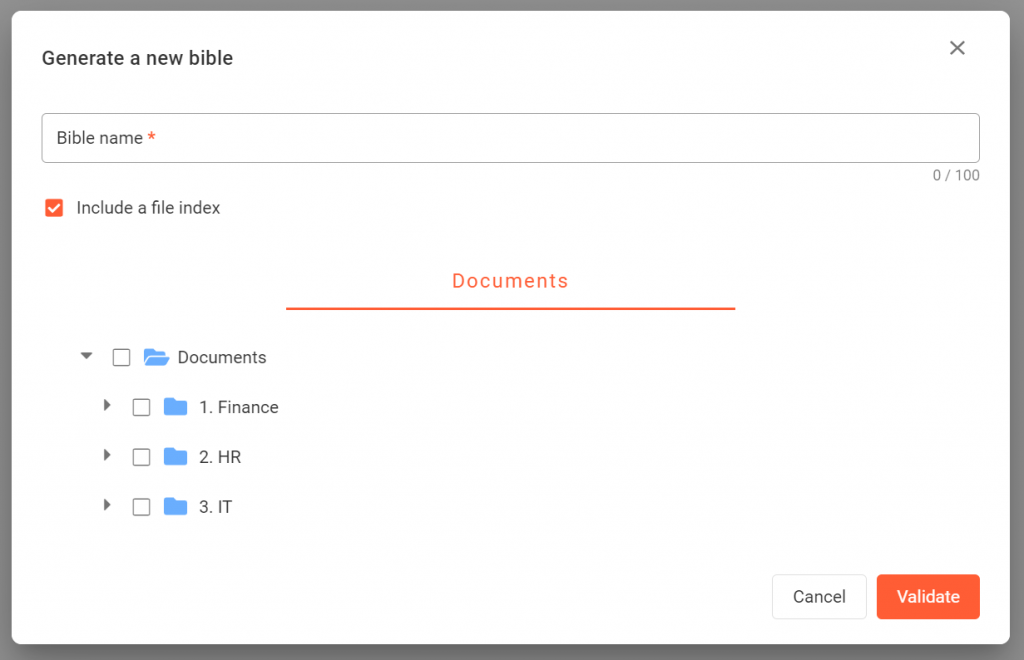
Task: Tick the root Documents folder checkbox
Action: click(x=121, y=357)
